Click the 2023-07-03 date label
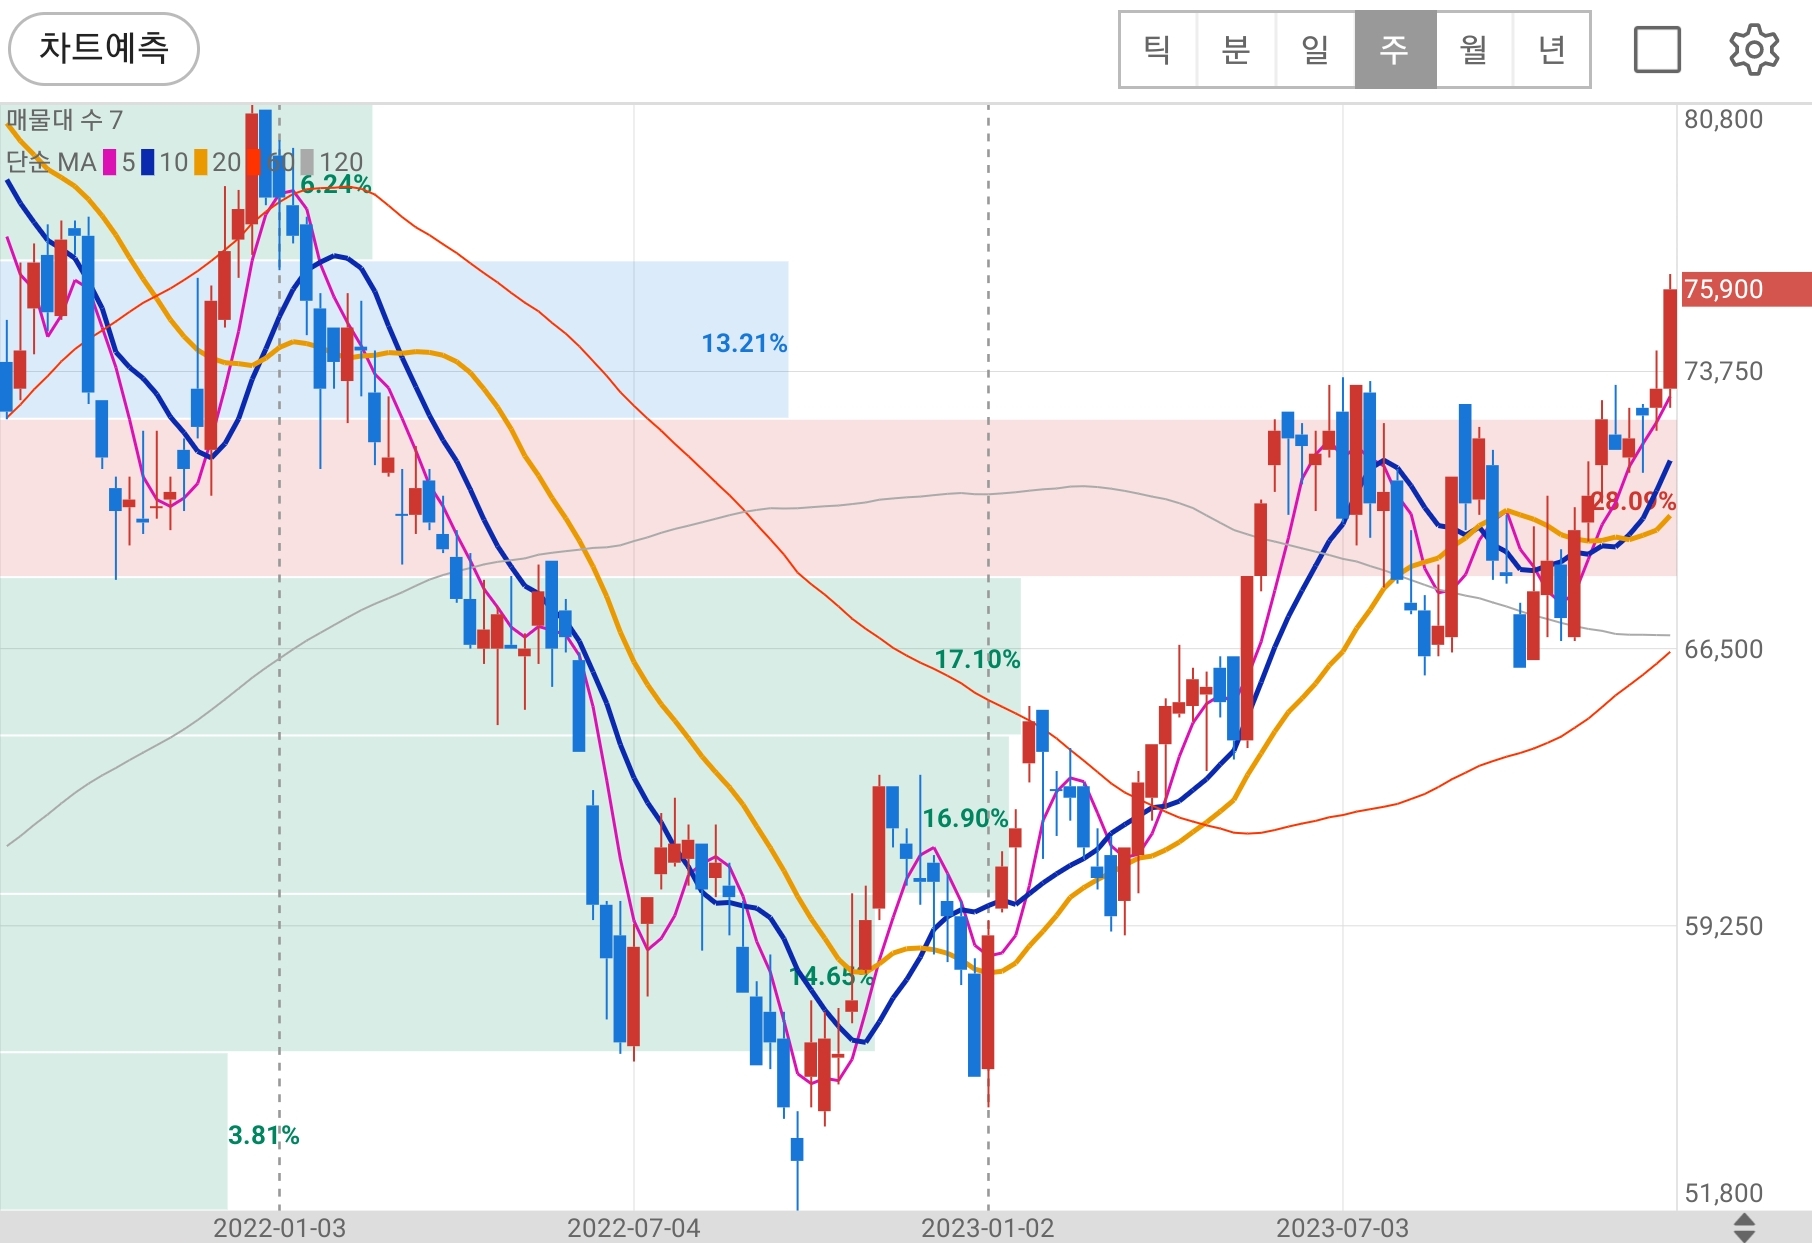This screenshot has height=1243, width=1812. click(1342, 1228)
